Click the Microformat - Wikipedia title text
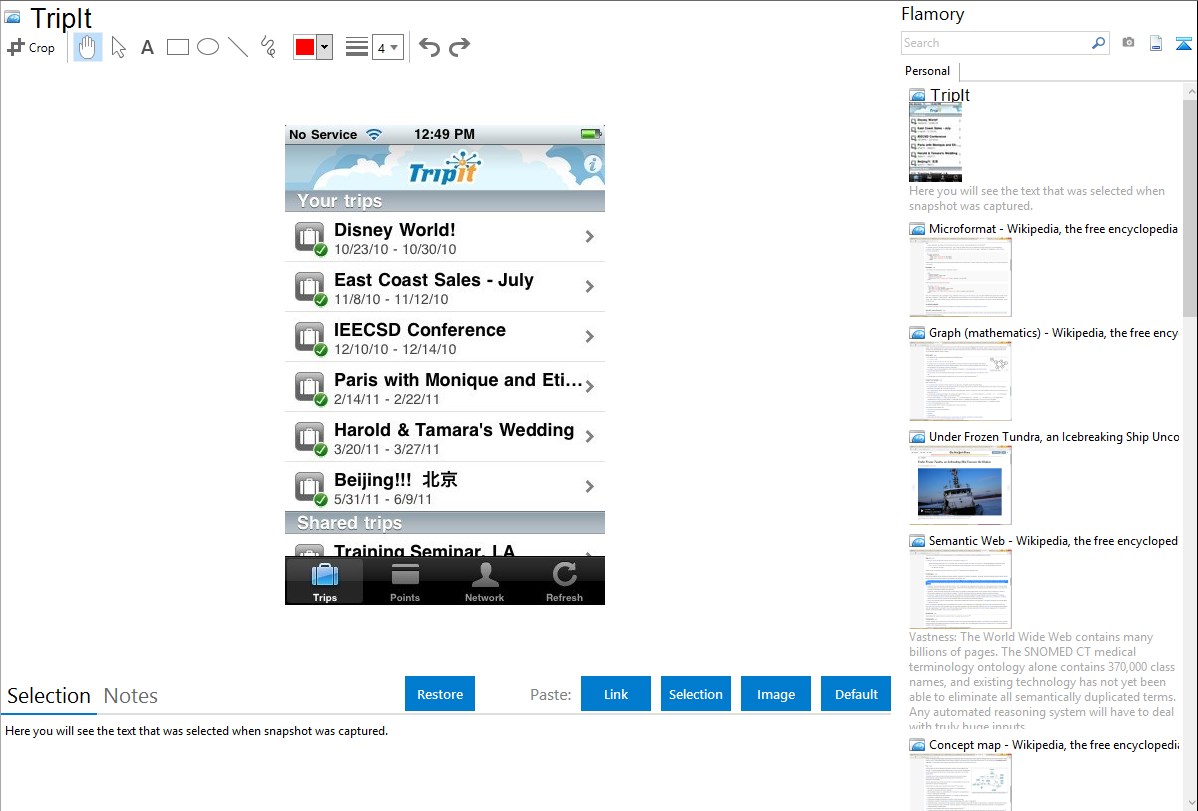Viewport: 1198px width, 811px height. tap(1053, 229)
